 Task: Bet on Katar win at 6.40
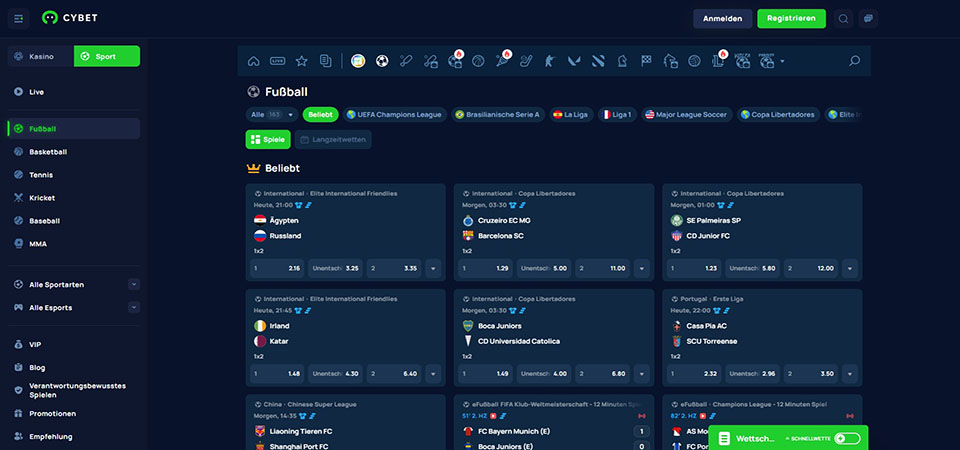394,373
